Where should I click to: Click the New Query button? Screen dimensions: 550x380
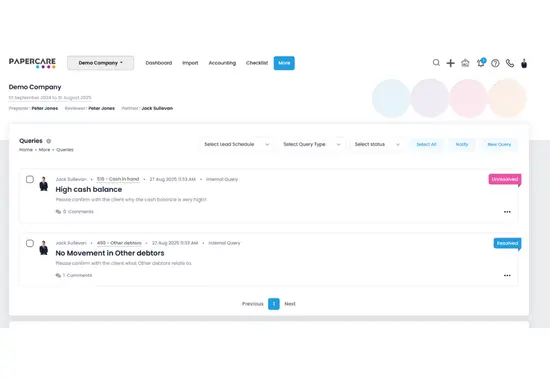(499, 144)
